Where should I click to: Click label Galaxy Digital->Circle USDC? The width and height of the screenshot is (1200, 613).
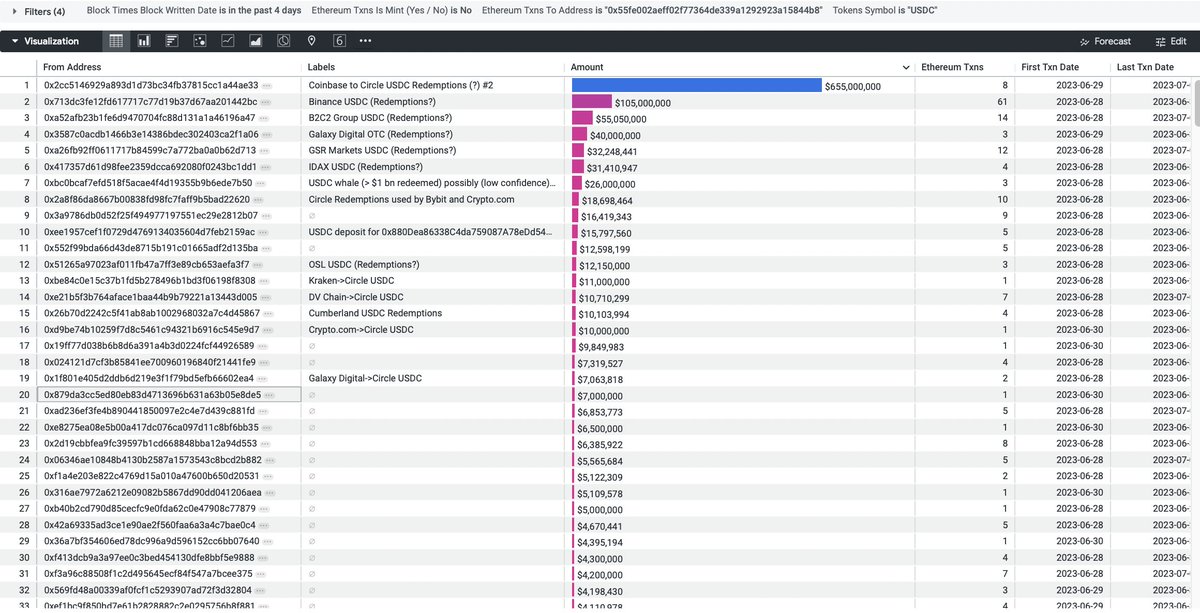(366, 379)
